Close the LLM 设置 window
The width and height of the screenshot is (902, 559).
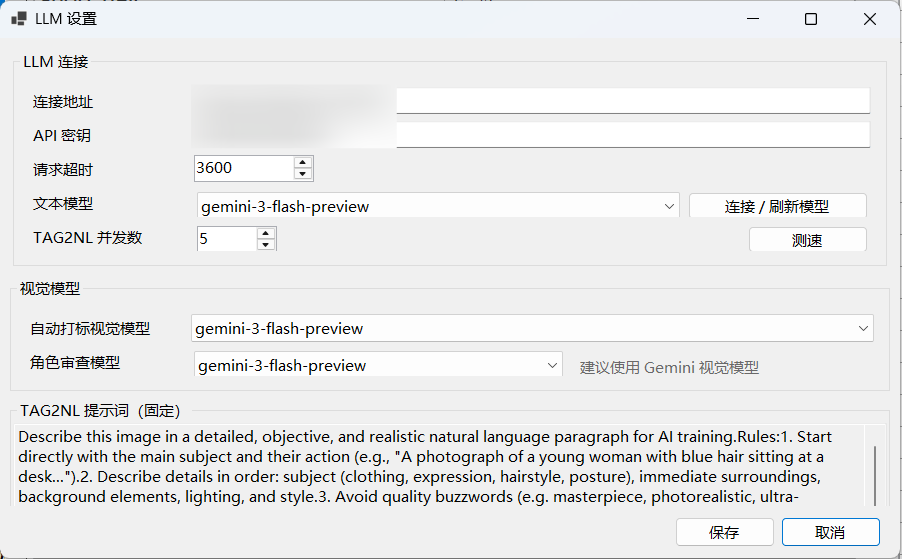pyautogui.click(x=870, y=19)
